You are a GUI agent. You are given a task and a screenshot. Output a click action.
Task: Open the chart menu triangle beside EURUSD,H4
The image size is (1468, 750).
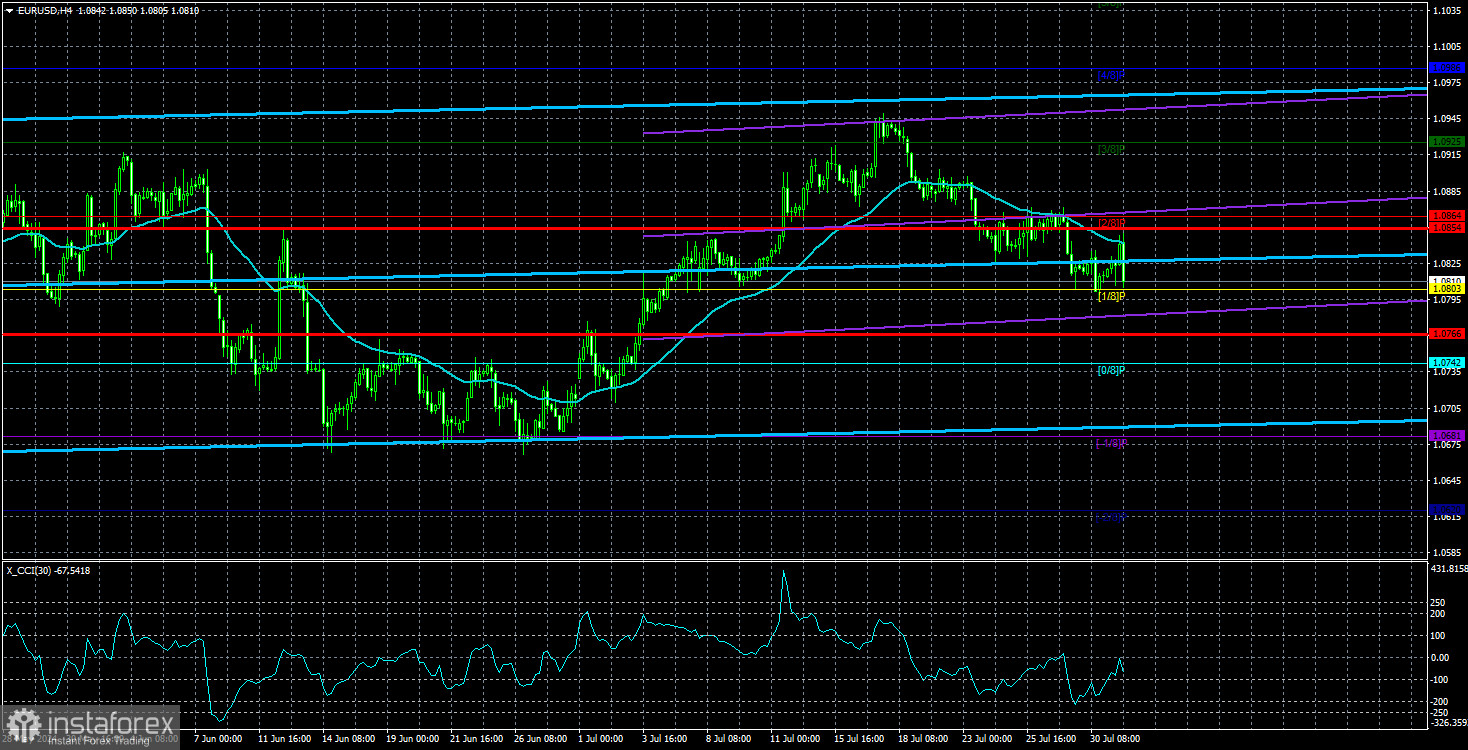8,9
